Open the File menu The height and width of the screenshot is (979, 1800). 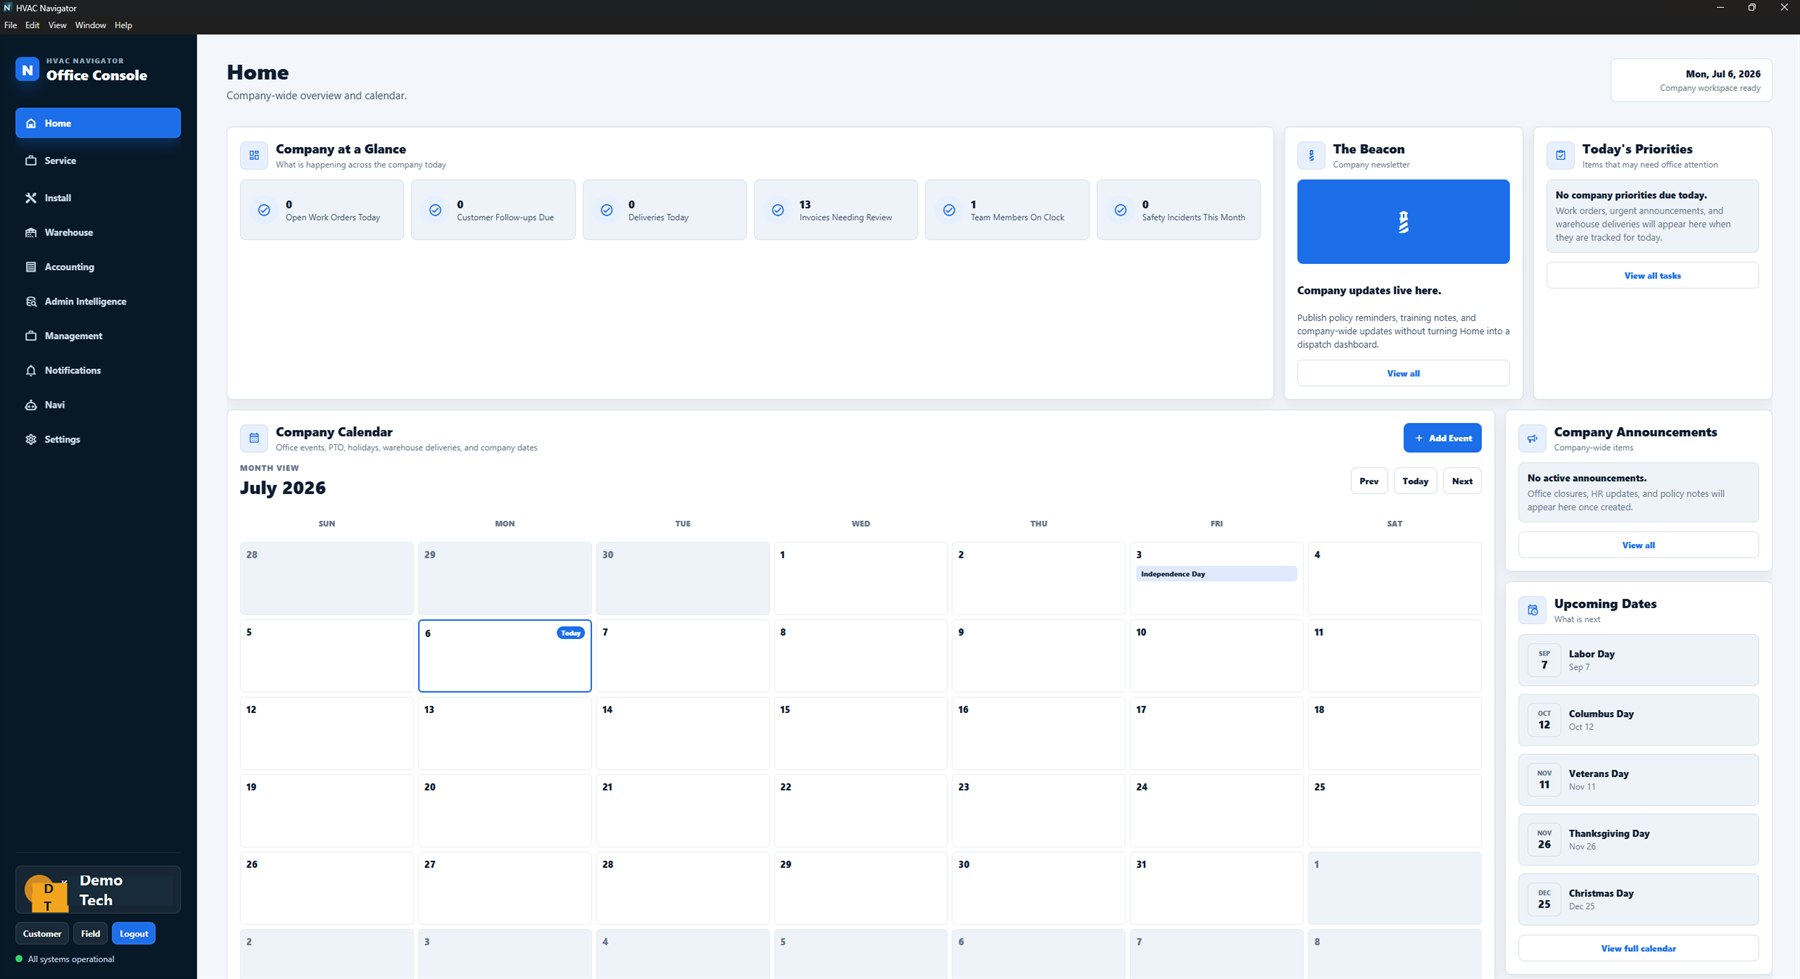11,25
